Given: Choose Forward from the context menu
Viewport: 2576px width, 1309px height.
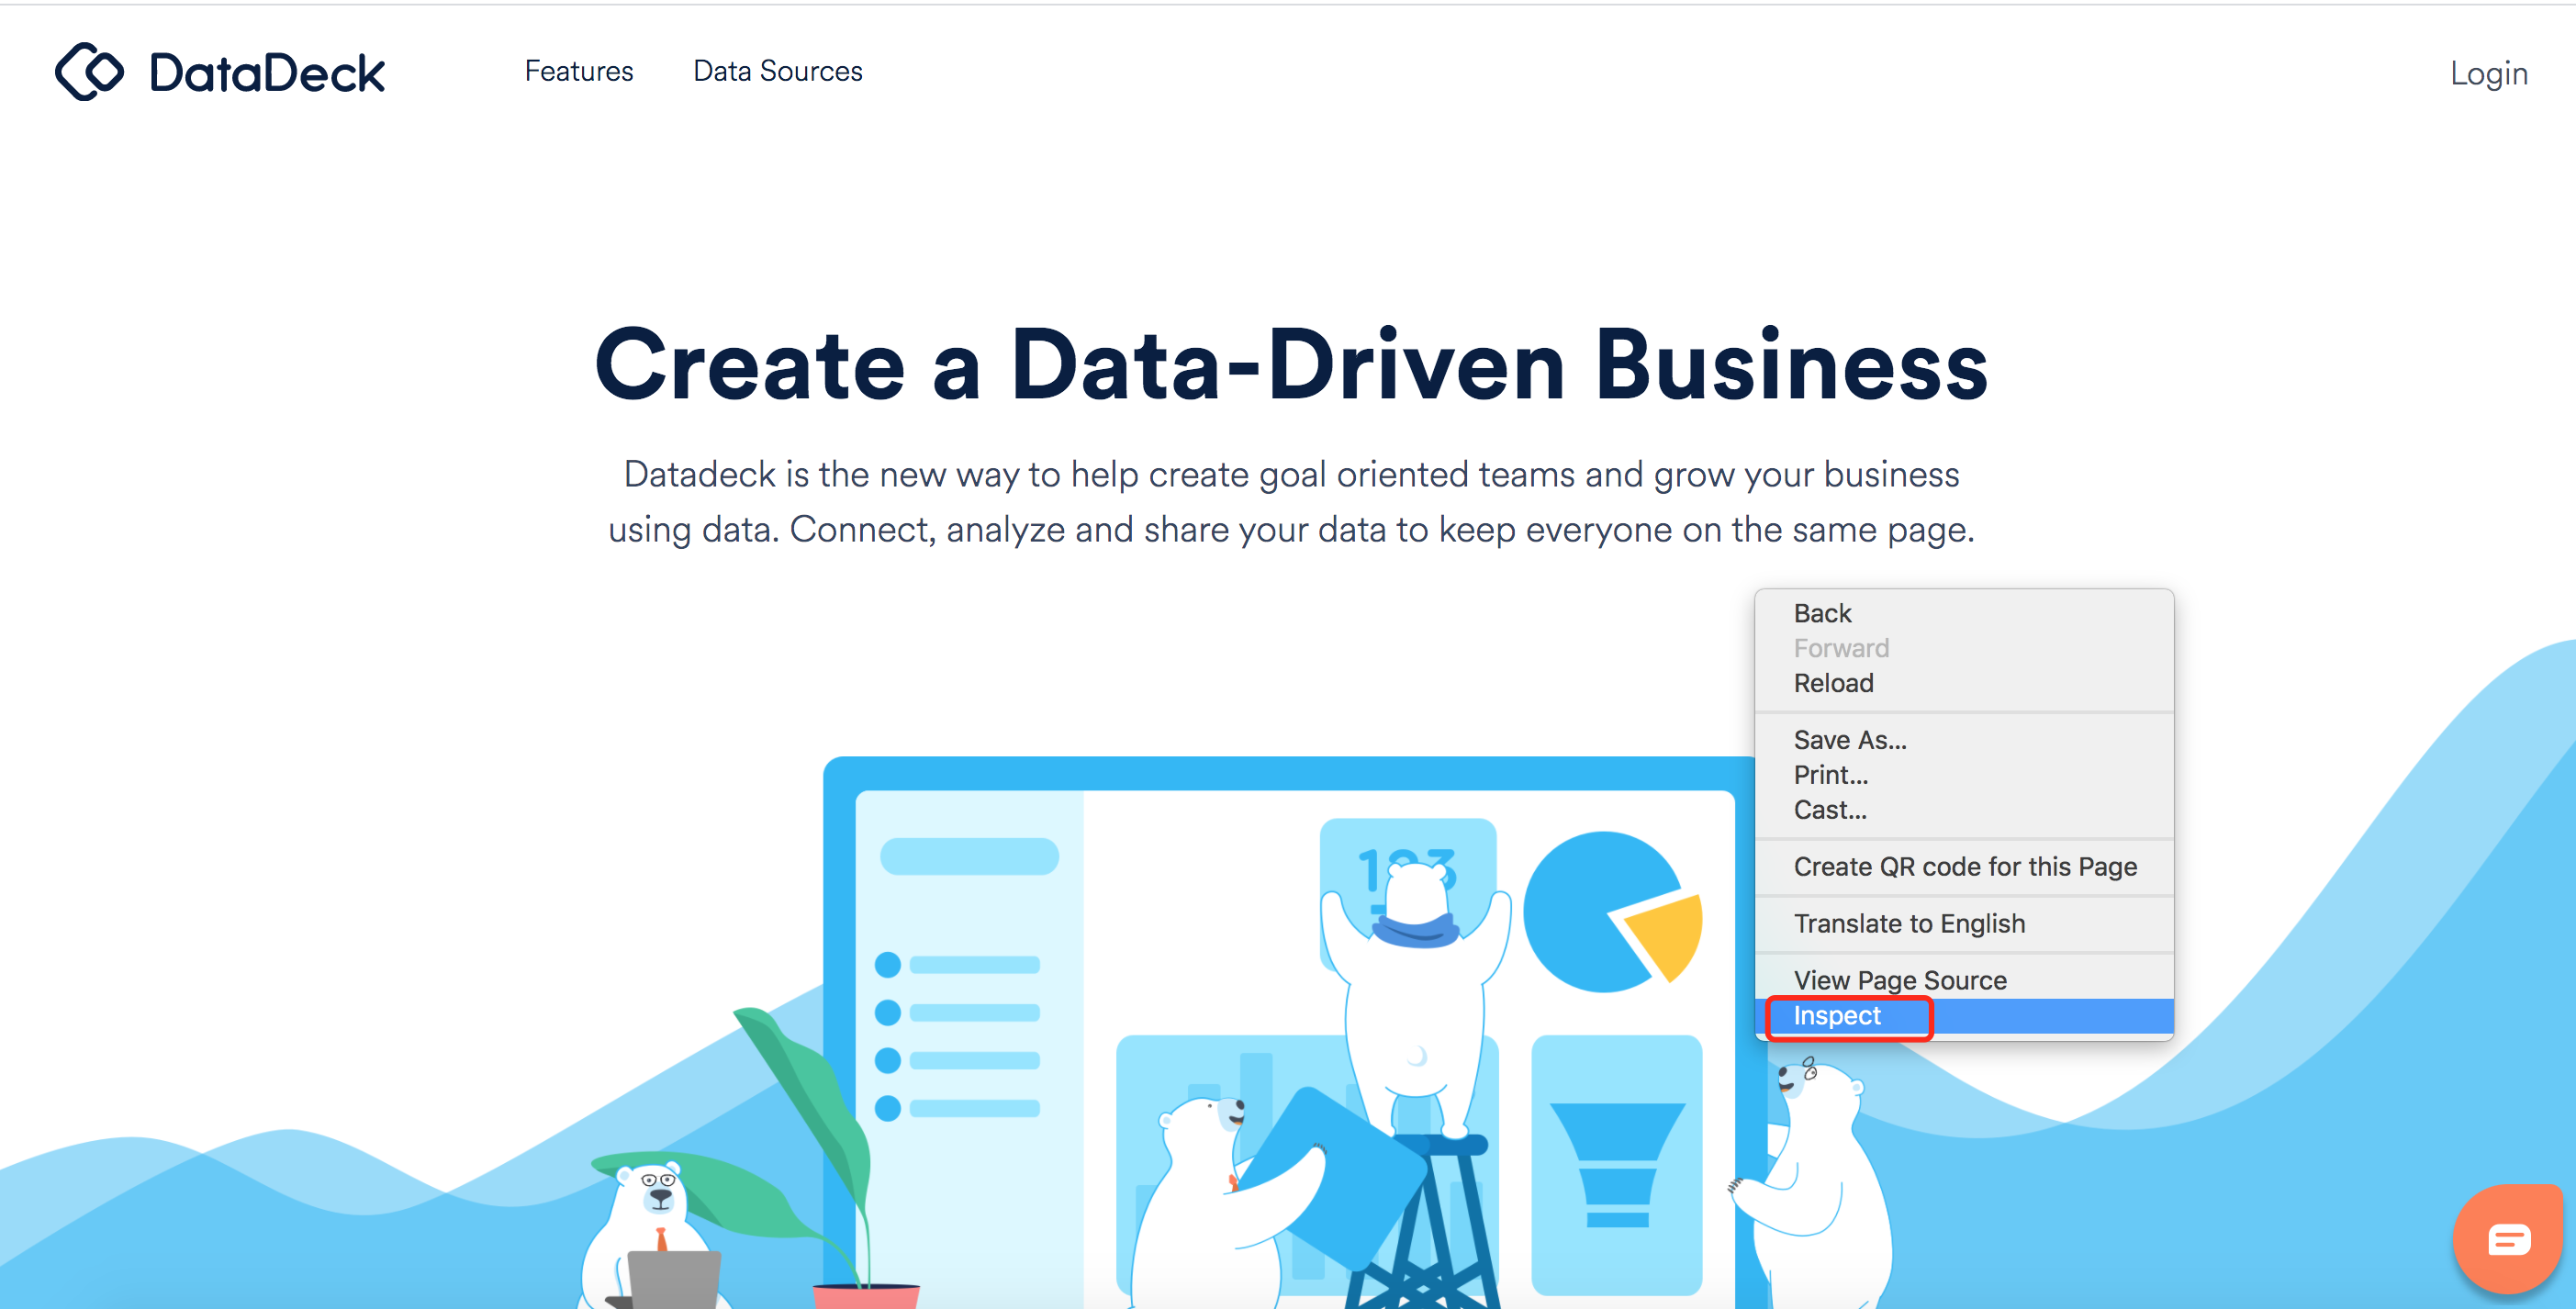Looking at the screenshot, I should coord(1964,648).
